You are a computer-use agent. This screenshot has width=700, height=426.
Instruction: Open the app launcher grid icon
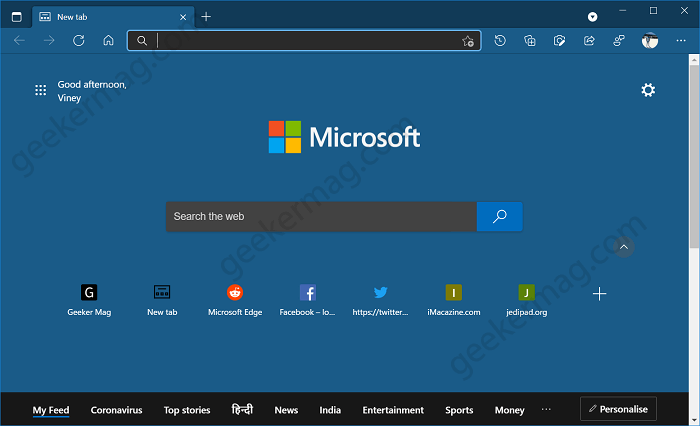pos(41,90)
